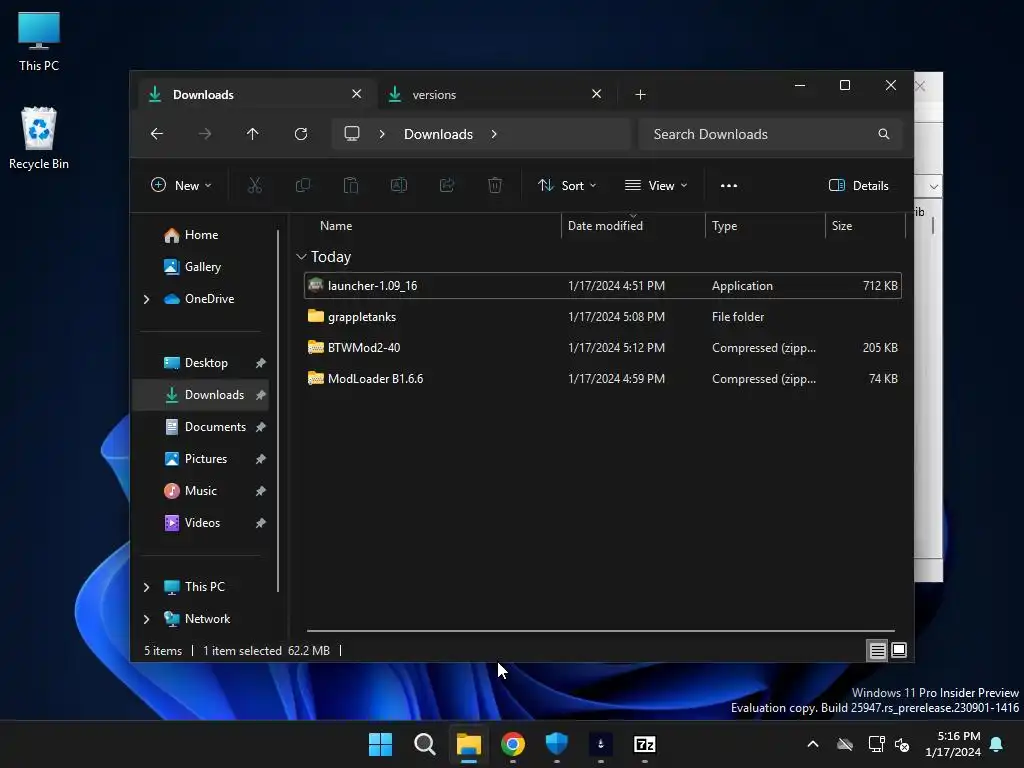Open Google Chrome from taskbar
The image size is (1024, 768).
[x=513, y=744]
